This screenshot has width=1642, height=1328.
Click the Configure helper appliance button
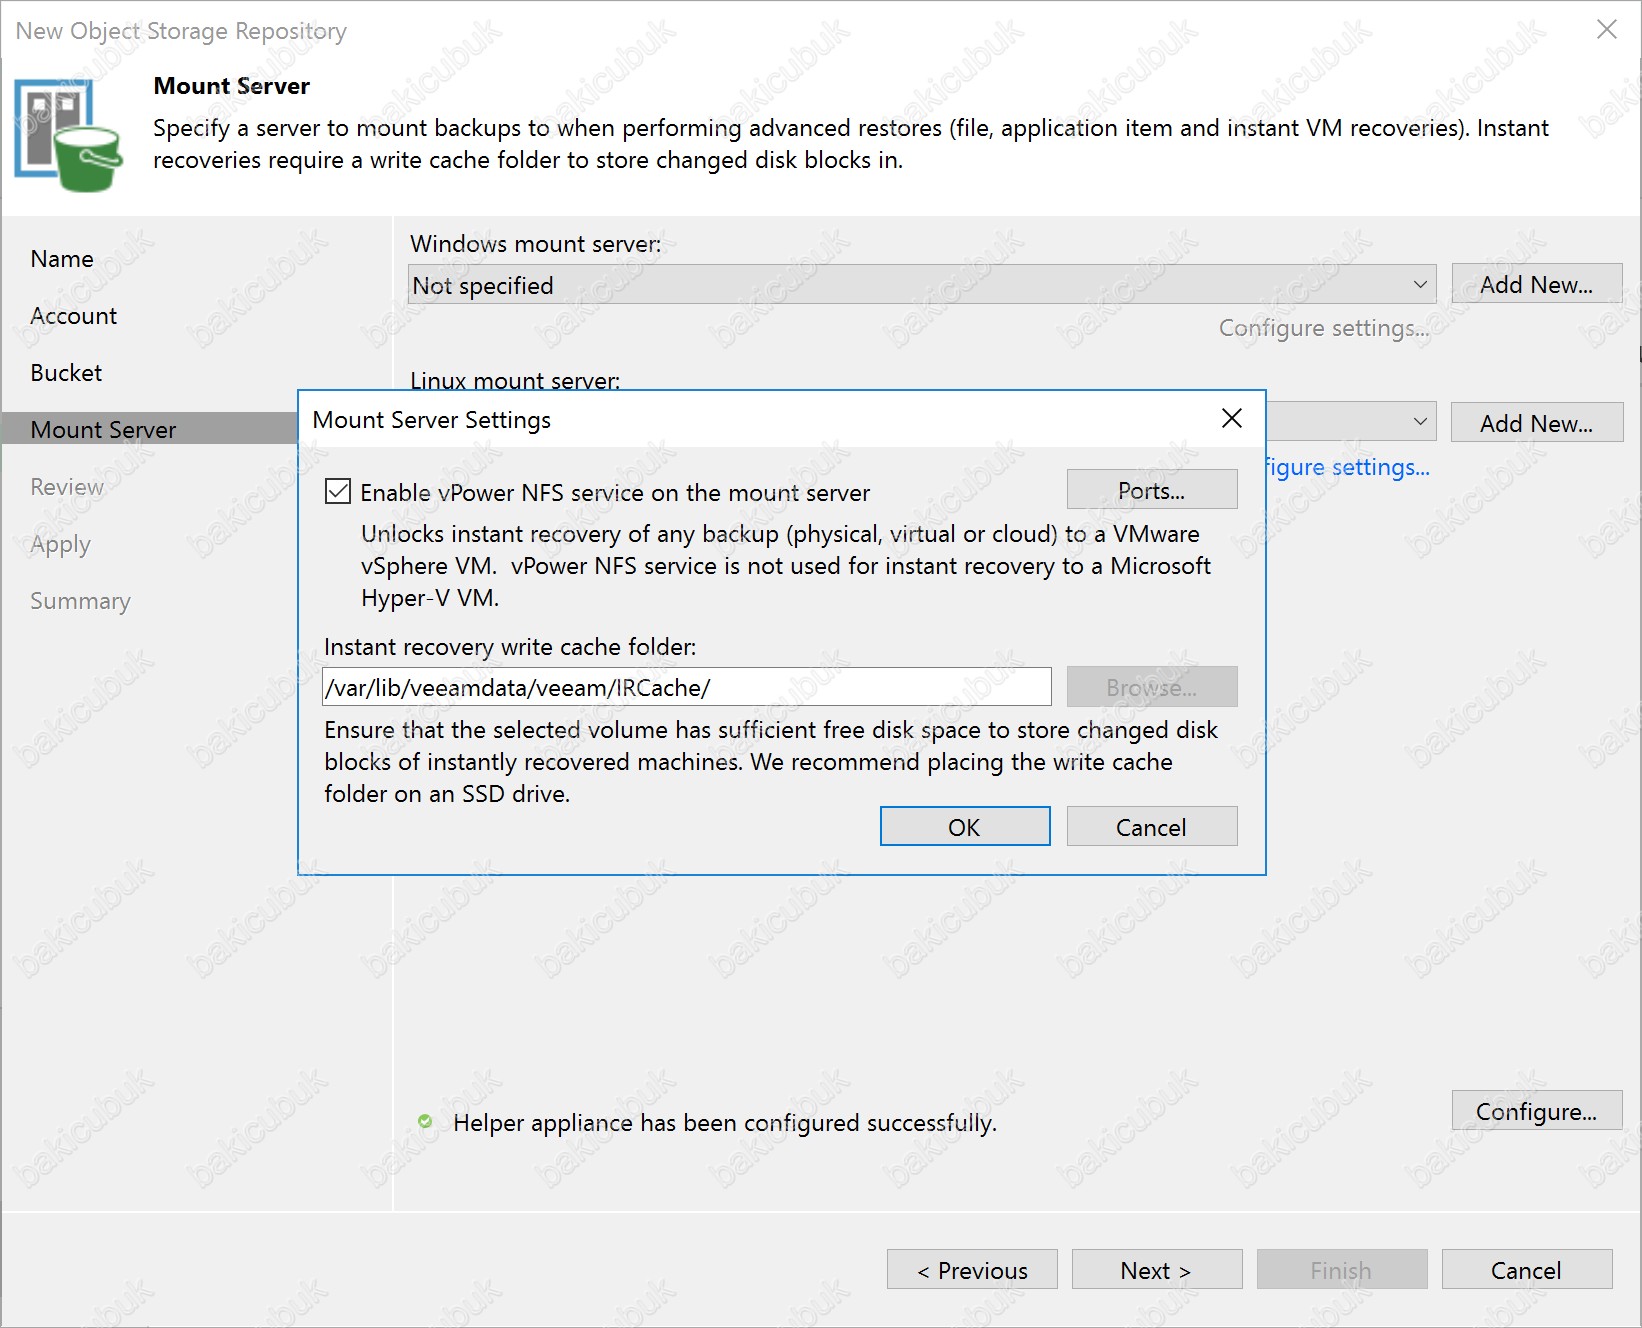(1537, 1111)
